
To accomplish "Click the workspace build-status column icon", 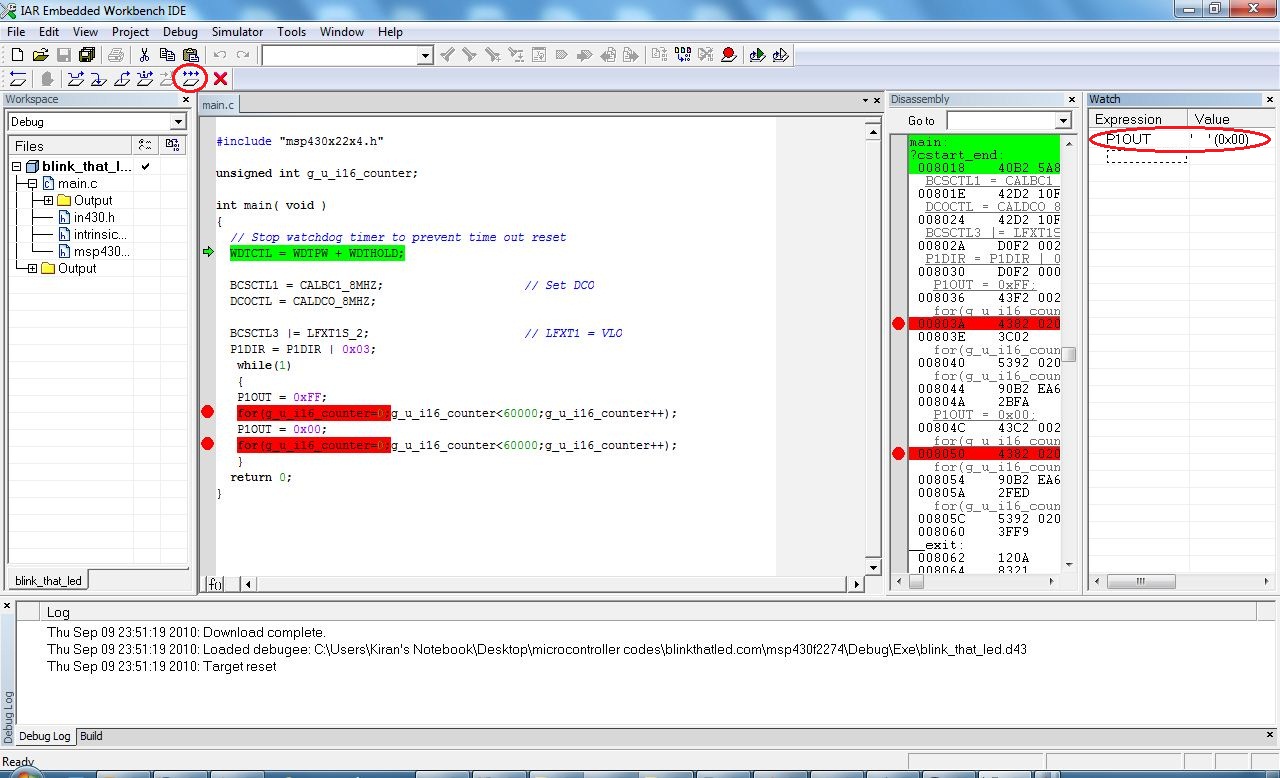I will point(172,145).
